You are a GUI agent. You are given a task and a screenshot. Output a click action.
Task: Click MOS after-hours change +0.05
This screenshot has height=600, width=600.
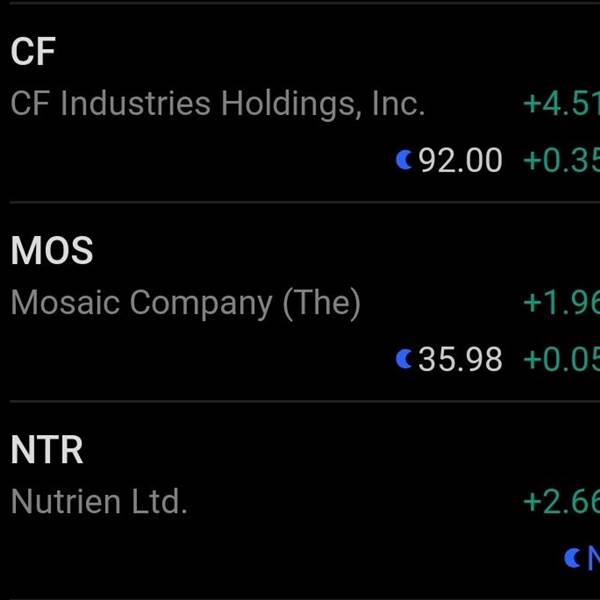point(561,359)
